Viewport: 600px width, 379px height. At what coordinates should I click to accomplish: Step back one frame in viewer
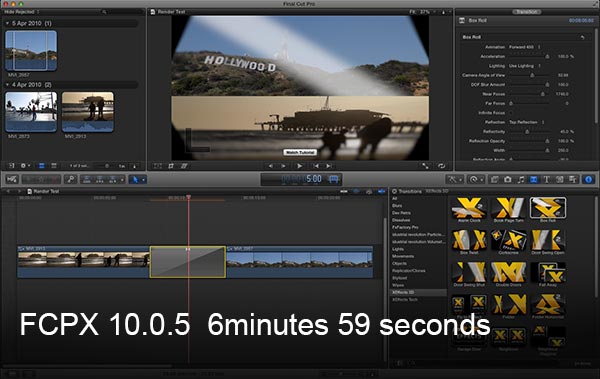[x=271, y=166]
